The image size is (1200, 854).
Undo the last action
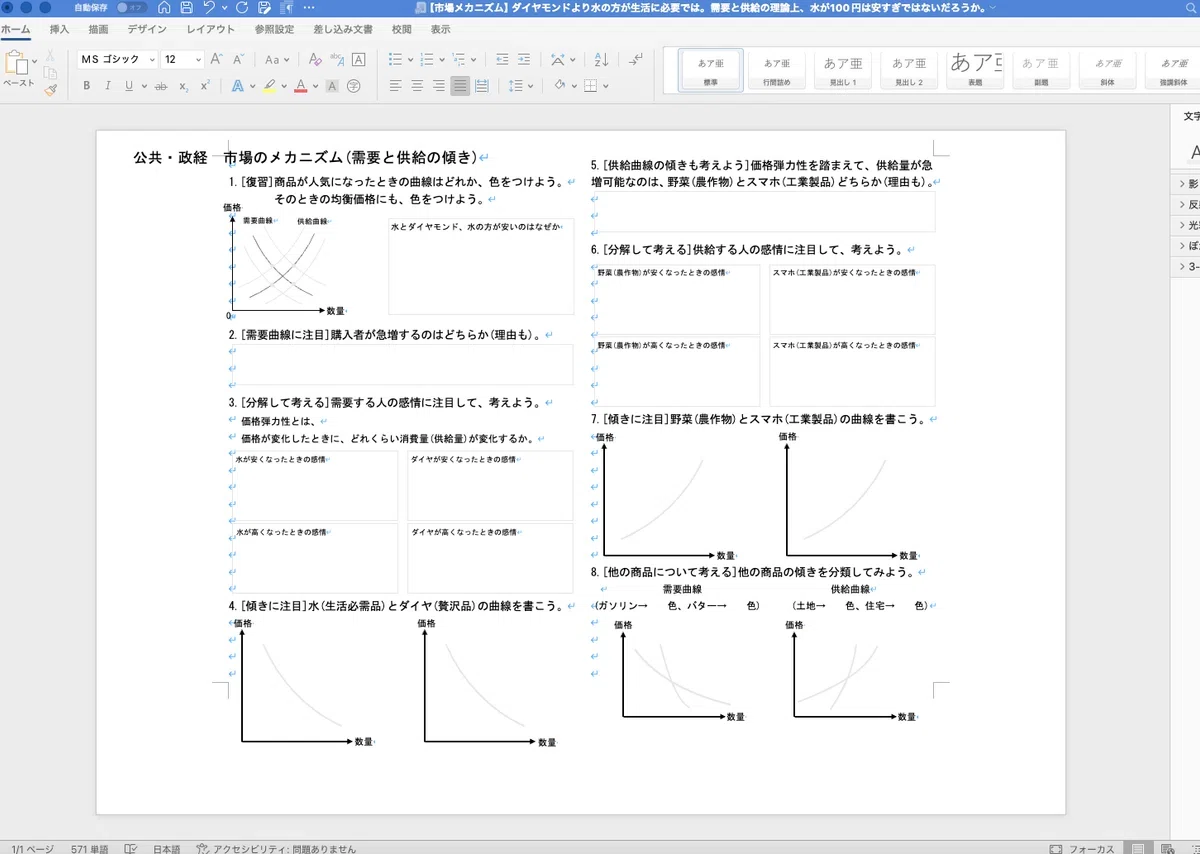point(208,8)
